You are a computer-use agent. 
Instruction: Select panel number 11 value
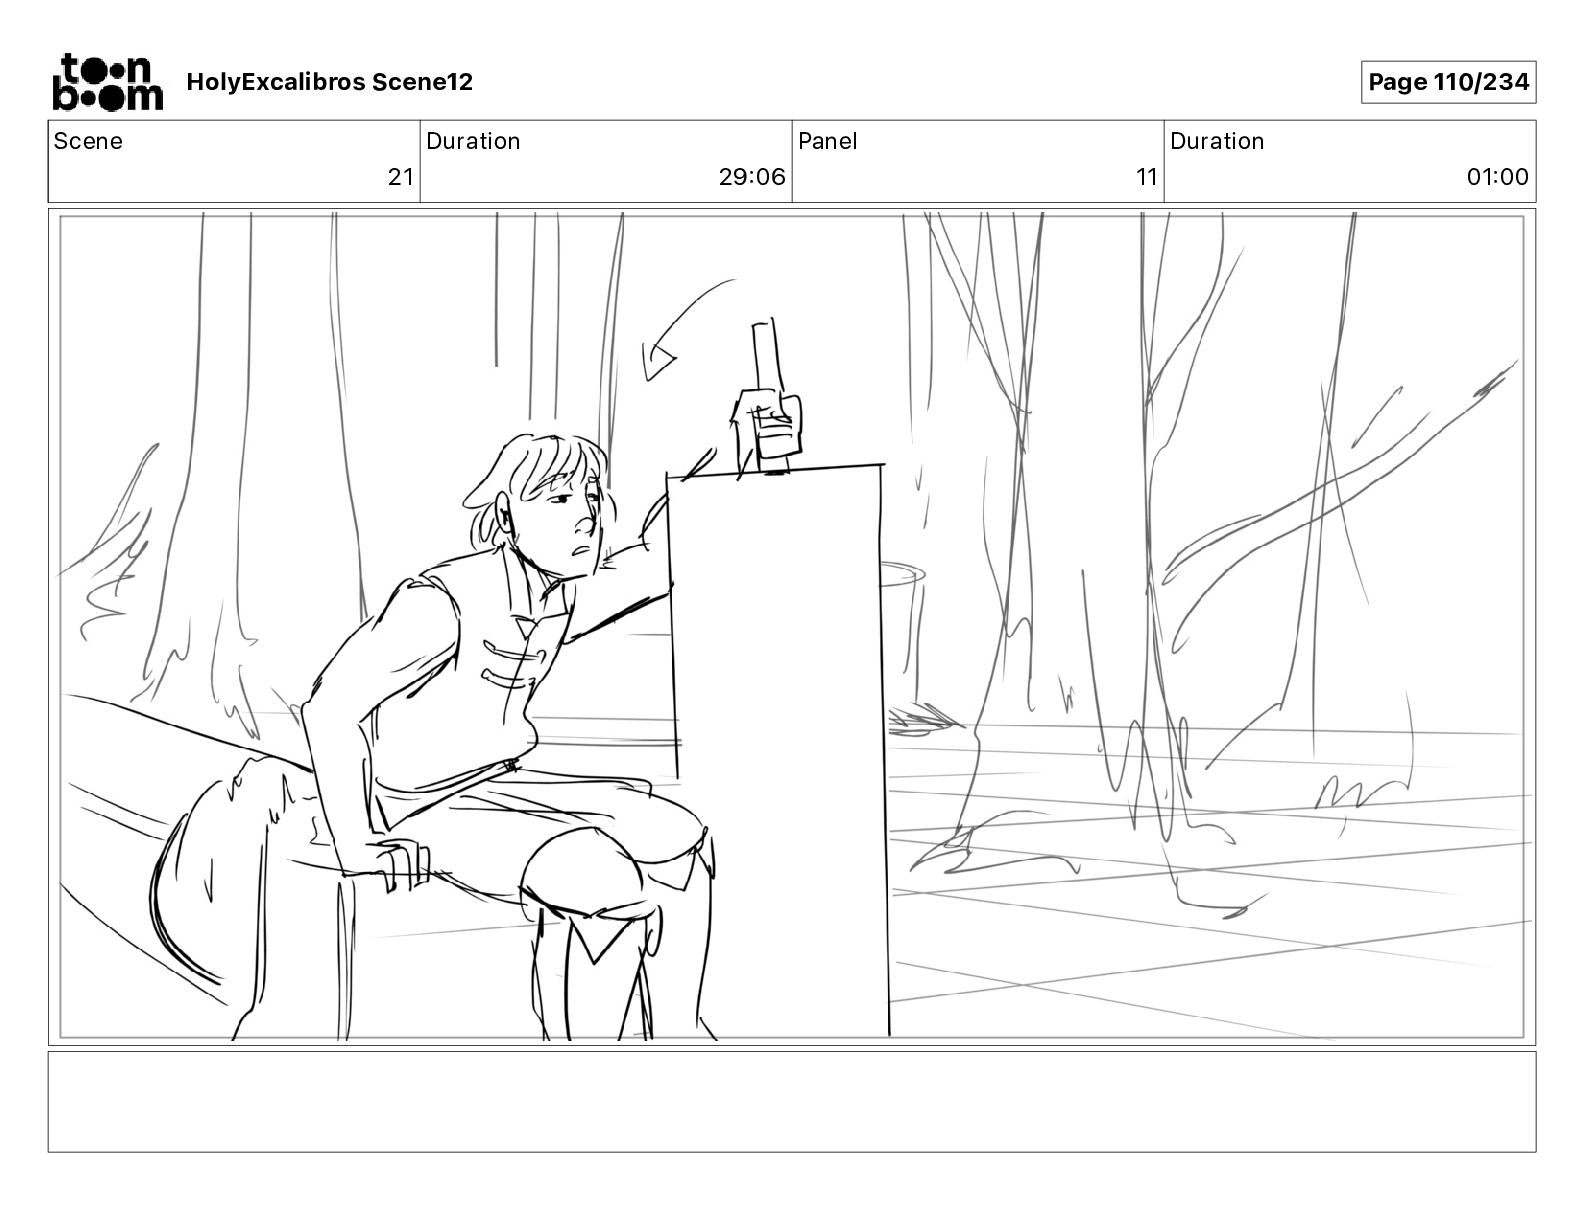coord(1147,177)
